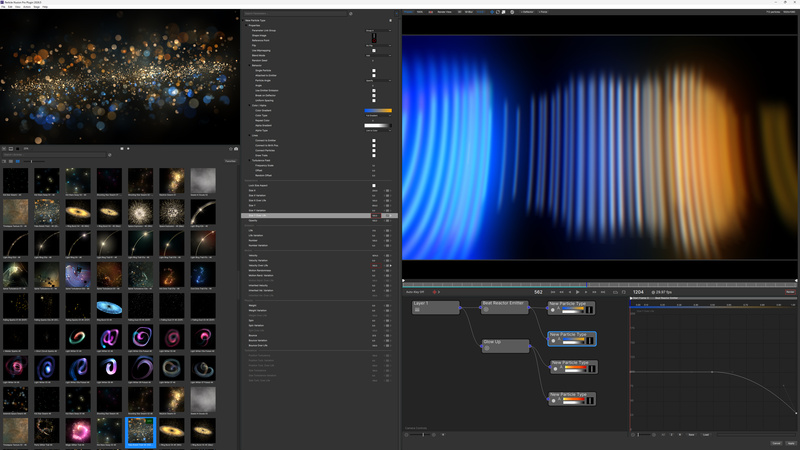Click the + Deflector button
800x450 pixels.
(527, 12)
